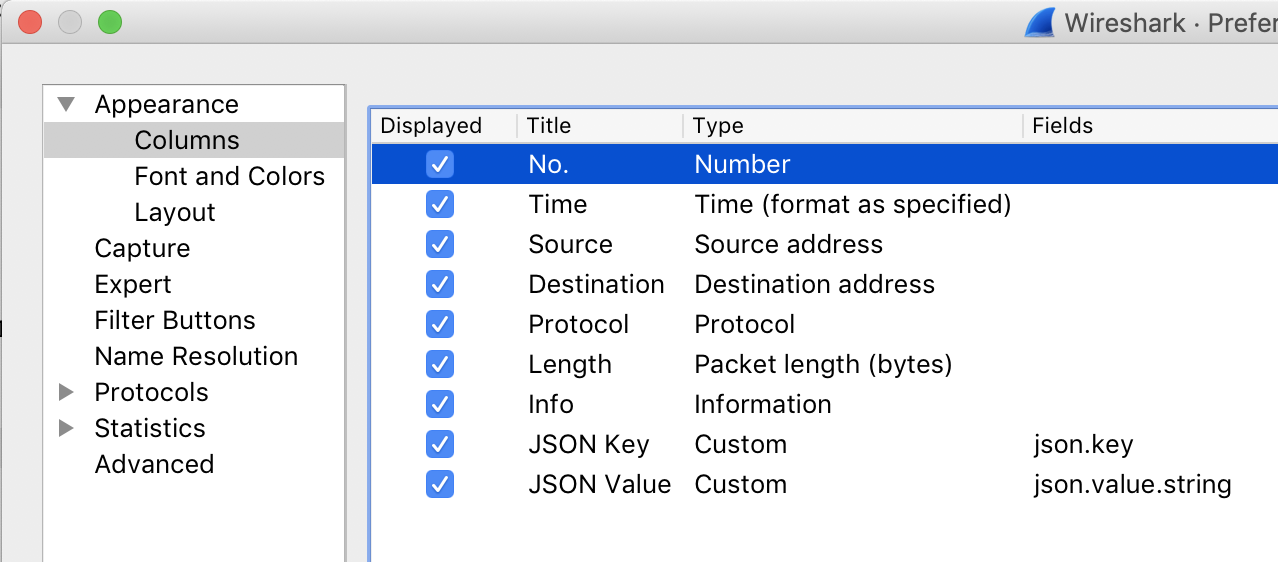Image resolution: width=1278 pixels, height=562 pixels.
Task: Disable display of the Protocol column
Action: coord(440,324)
